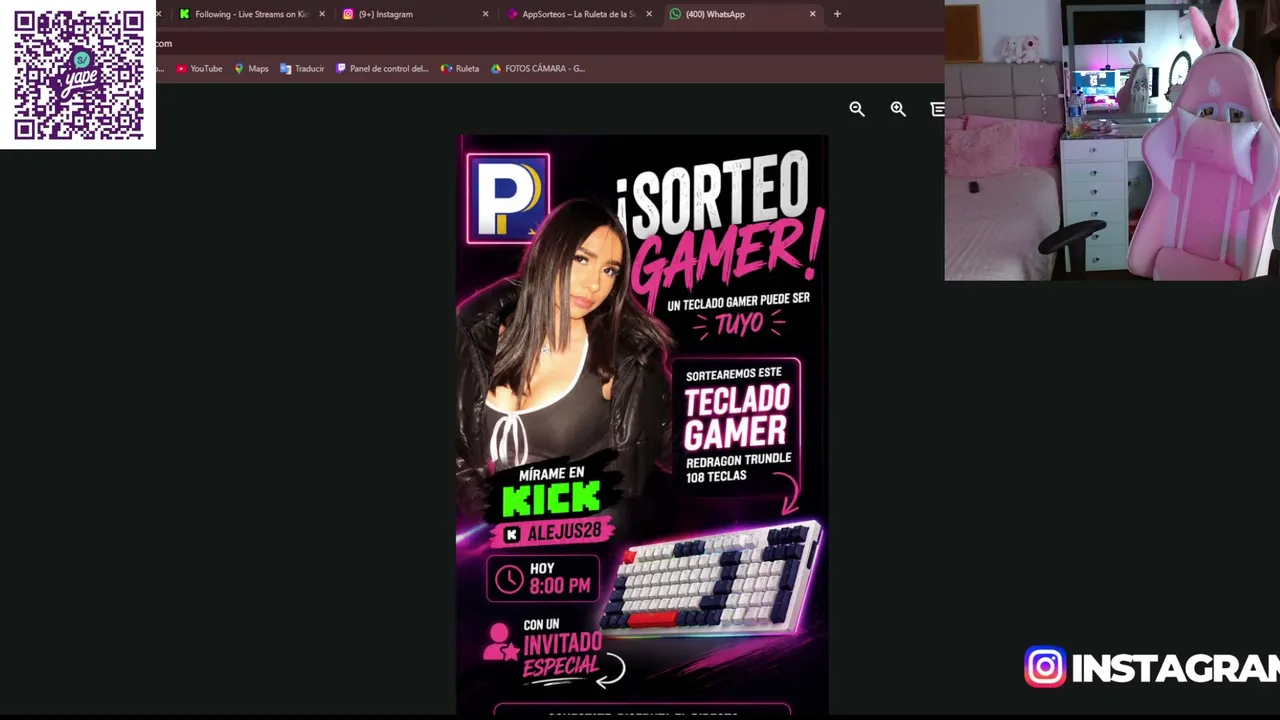
Task: Open the YouTube bookmark
Action: [199, 69]
